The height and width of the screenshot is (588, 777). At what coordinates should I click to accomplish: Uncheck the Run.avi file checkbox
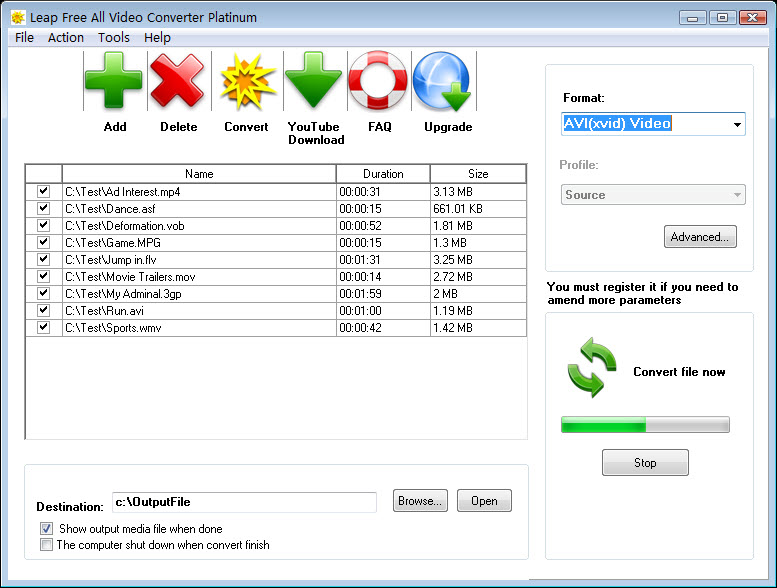pos(44,310)
